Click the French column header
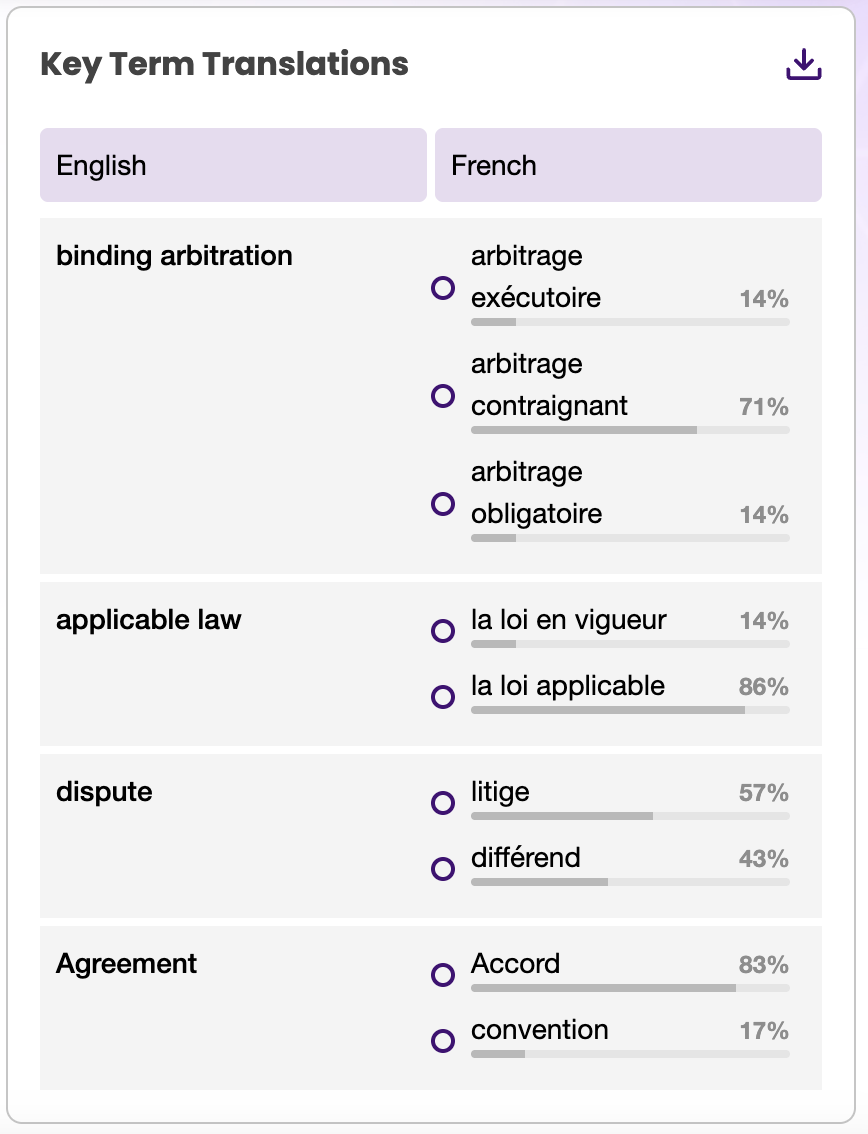This screenshot has height=1134, width=868. tap(628, 165)
